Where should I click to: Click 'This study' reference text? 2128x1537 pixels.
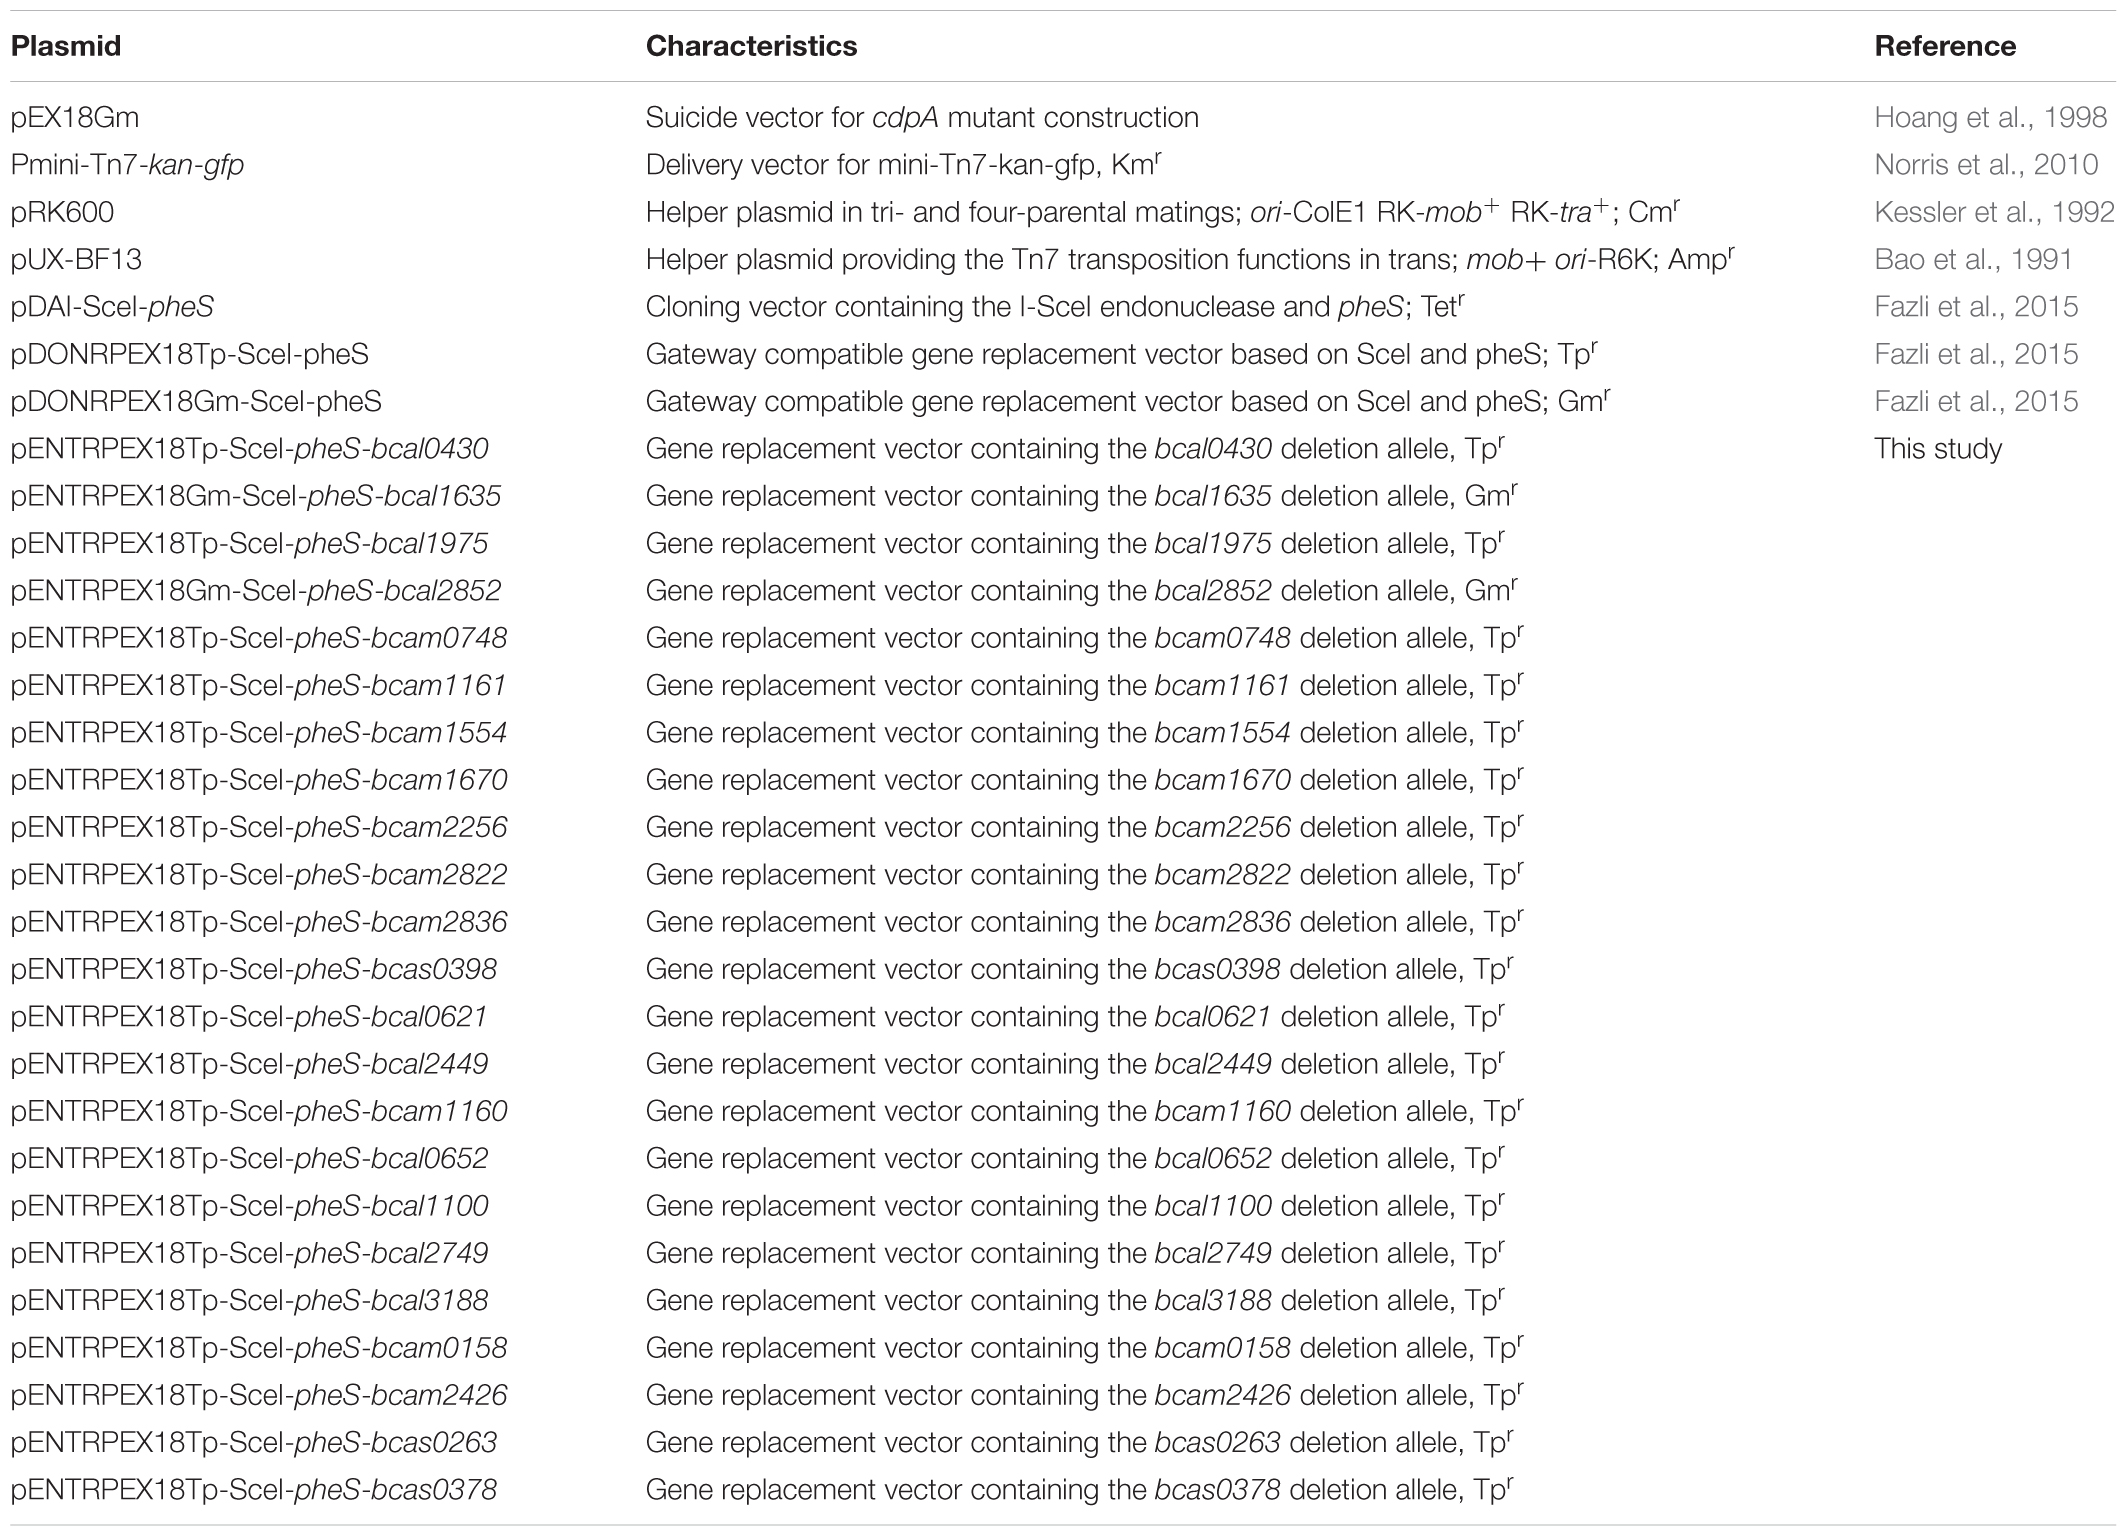click(1938, 449)
